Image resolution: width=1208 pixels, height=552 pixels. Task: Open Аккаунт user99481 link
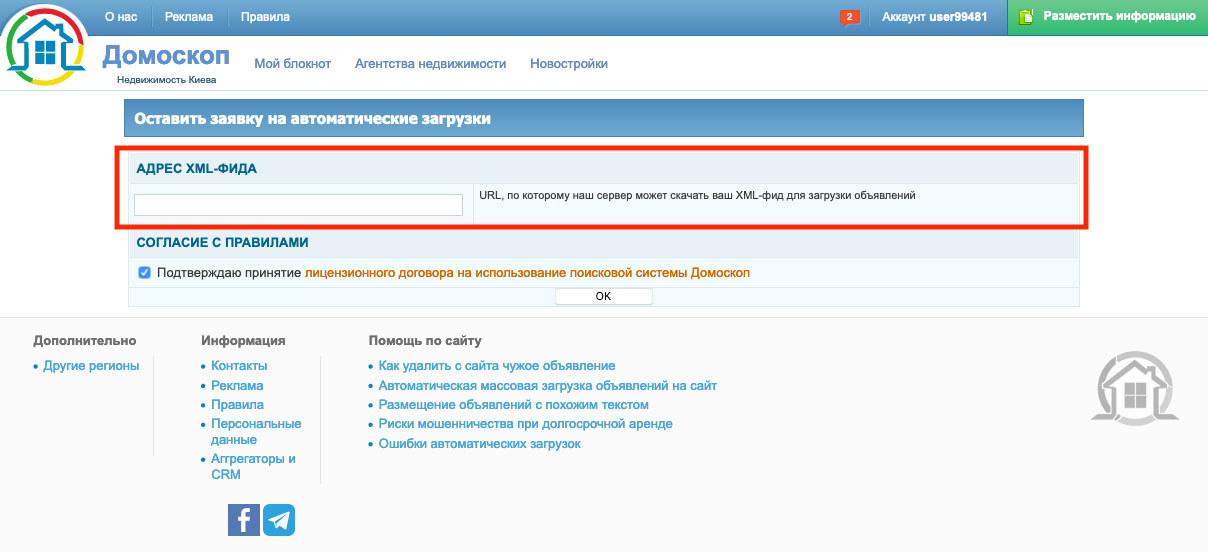click(934, 17)
